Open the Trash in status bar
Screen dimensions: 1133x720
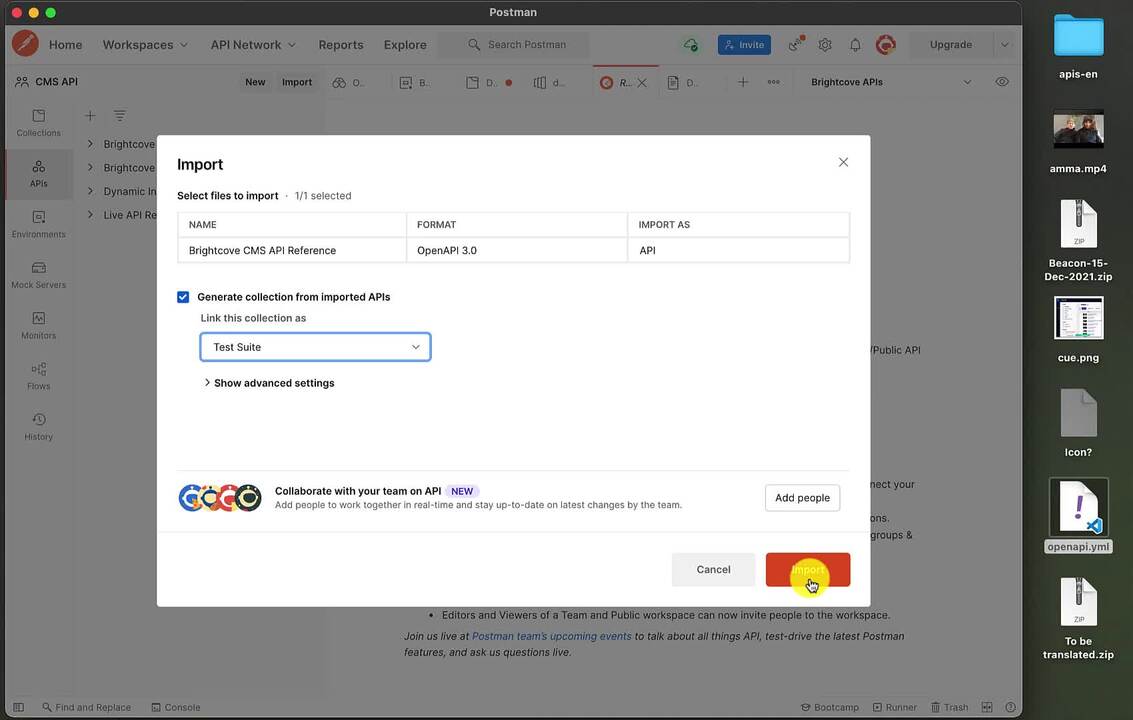tap(949, 707)
